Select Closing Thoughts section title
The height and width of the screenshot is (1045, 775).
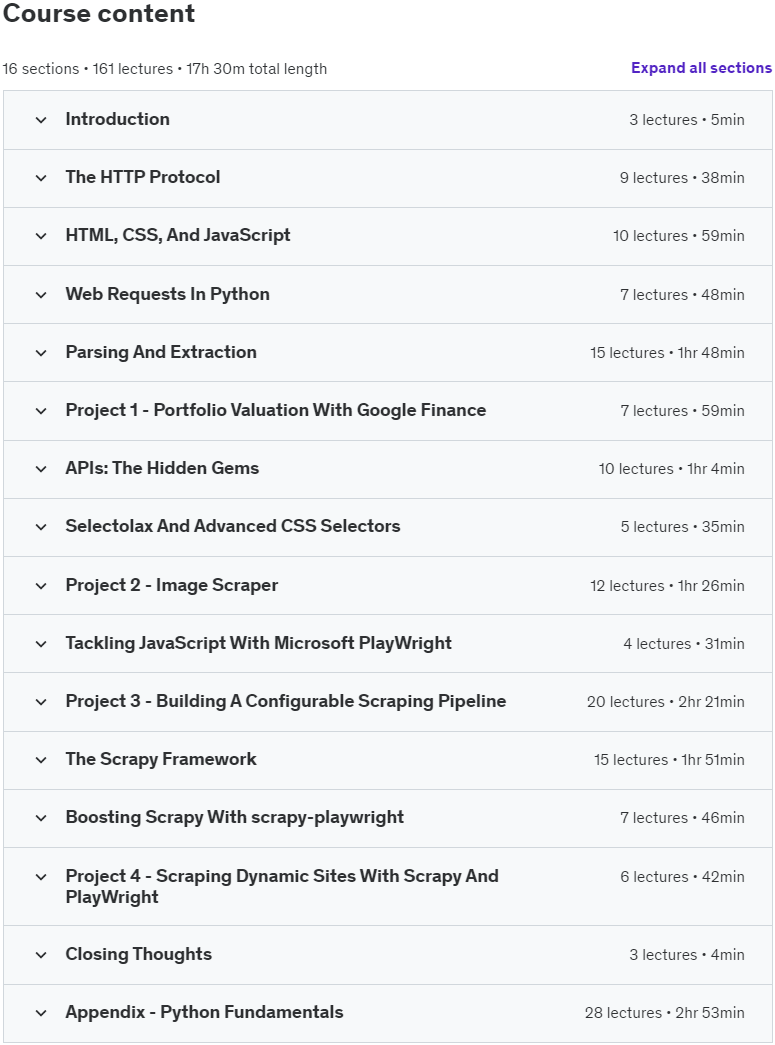tap(139, 954)
